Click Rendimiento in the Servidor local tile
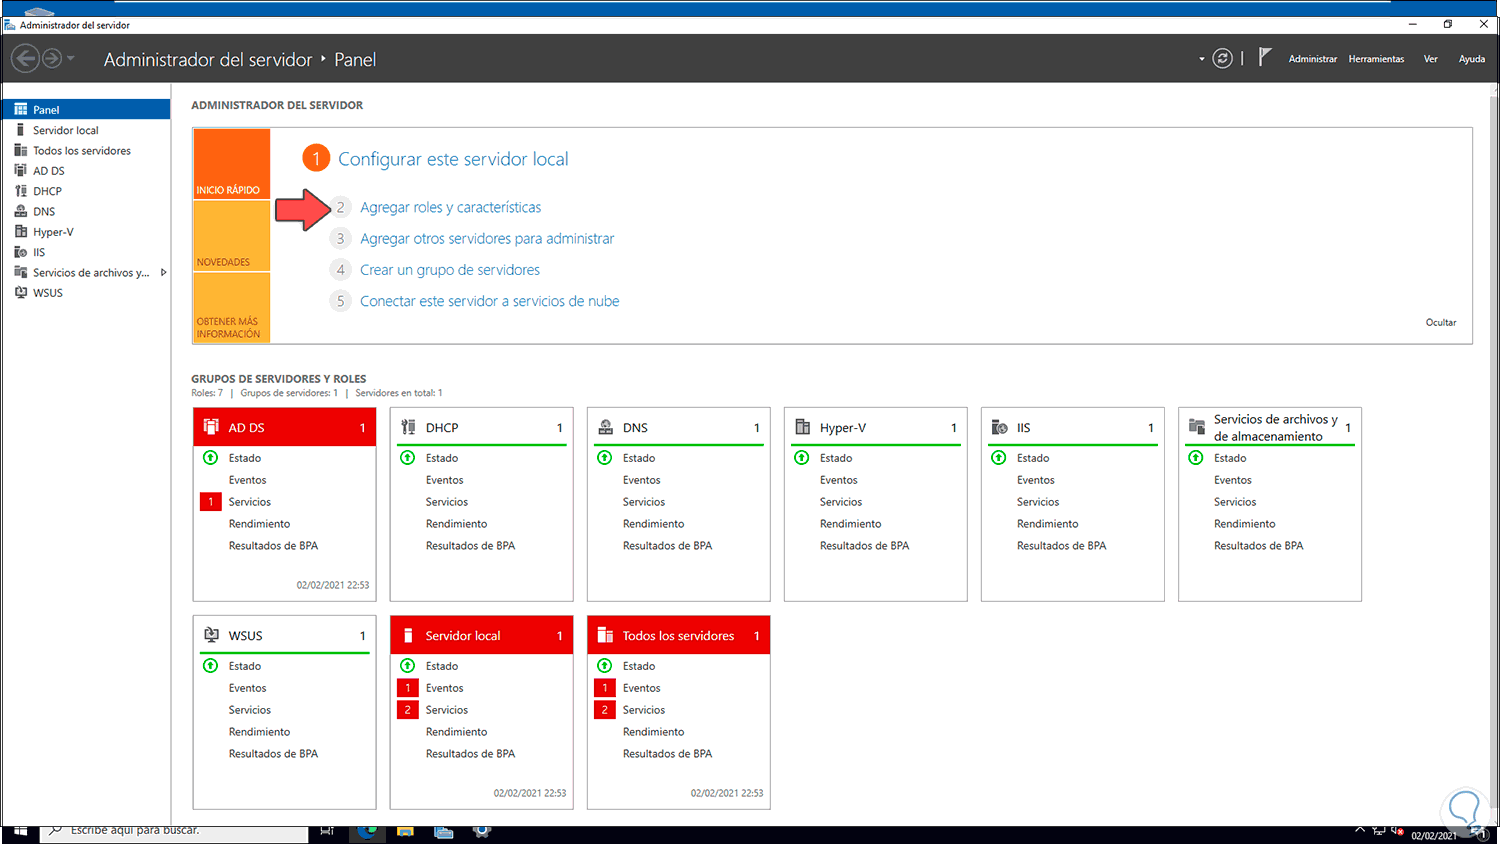 (457, 732)
